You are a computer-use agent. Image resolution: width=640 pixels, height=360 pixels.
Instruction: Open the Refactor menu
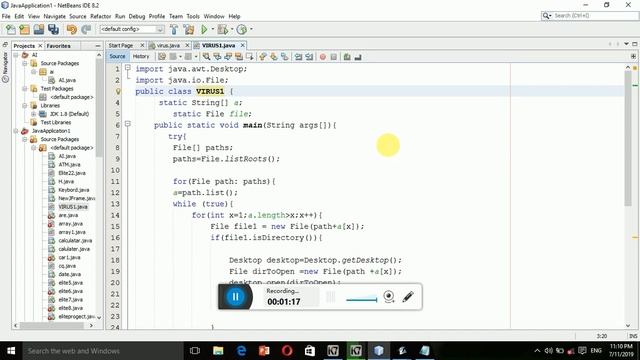100,16
